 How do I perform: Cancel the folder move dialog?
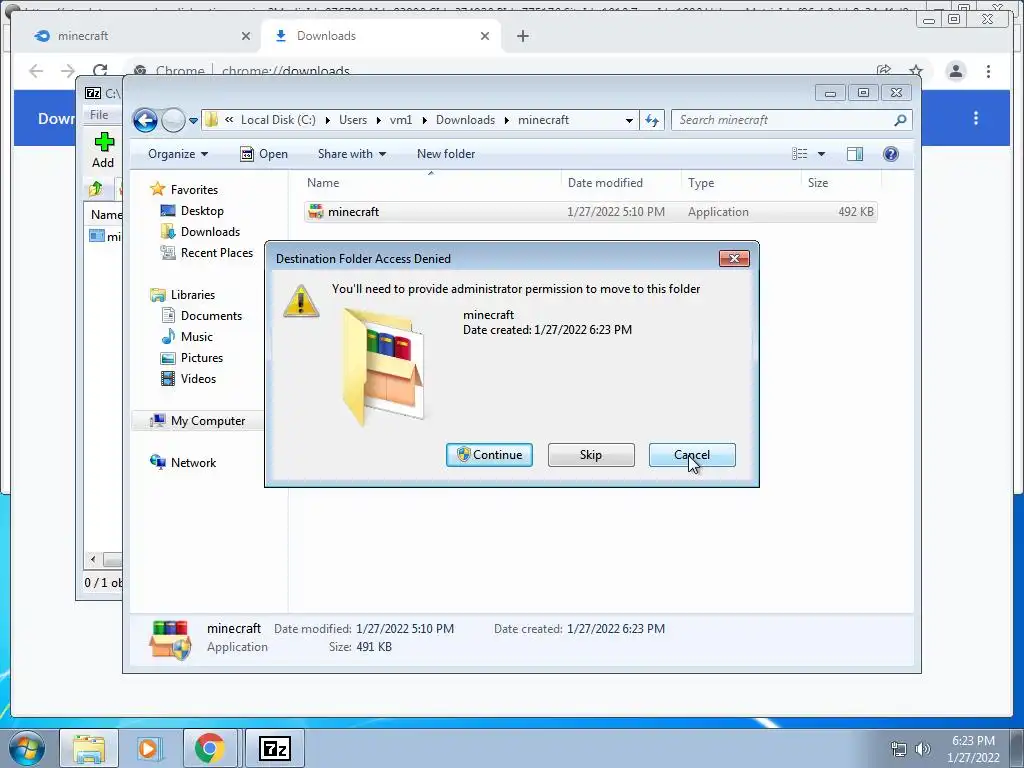click(x=692, y=455)
